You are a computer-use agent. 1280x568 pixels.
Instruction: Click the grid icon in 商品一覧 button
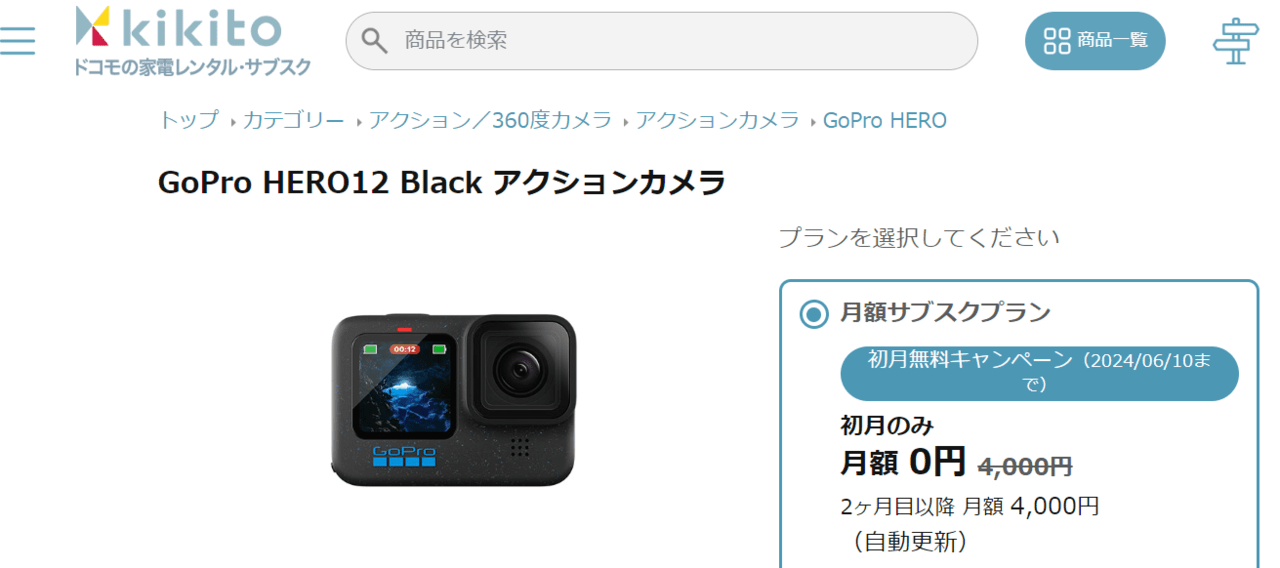[1056, 41]
